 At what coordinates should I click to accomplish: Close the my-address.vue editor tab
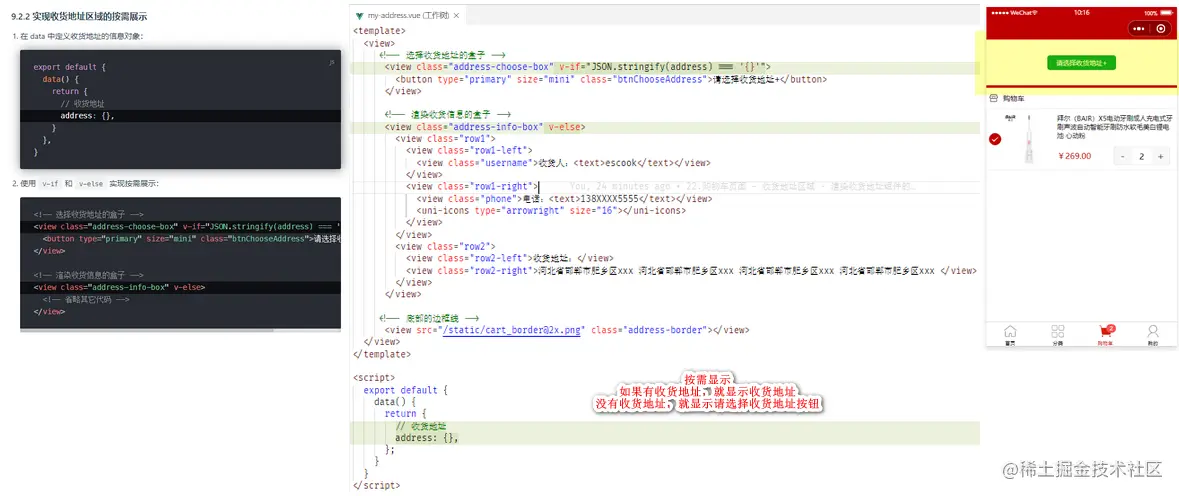[456, 15]
